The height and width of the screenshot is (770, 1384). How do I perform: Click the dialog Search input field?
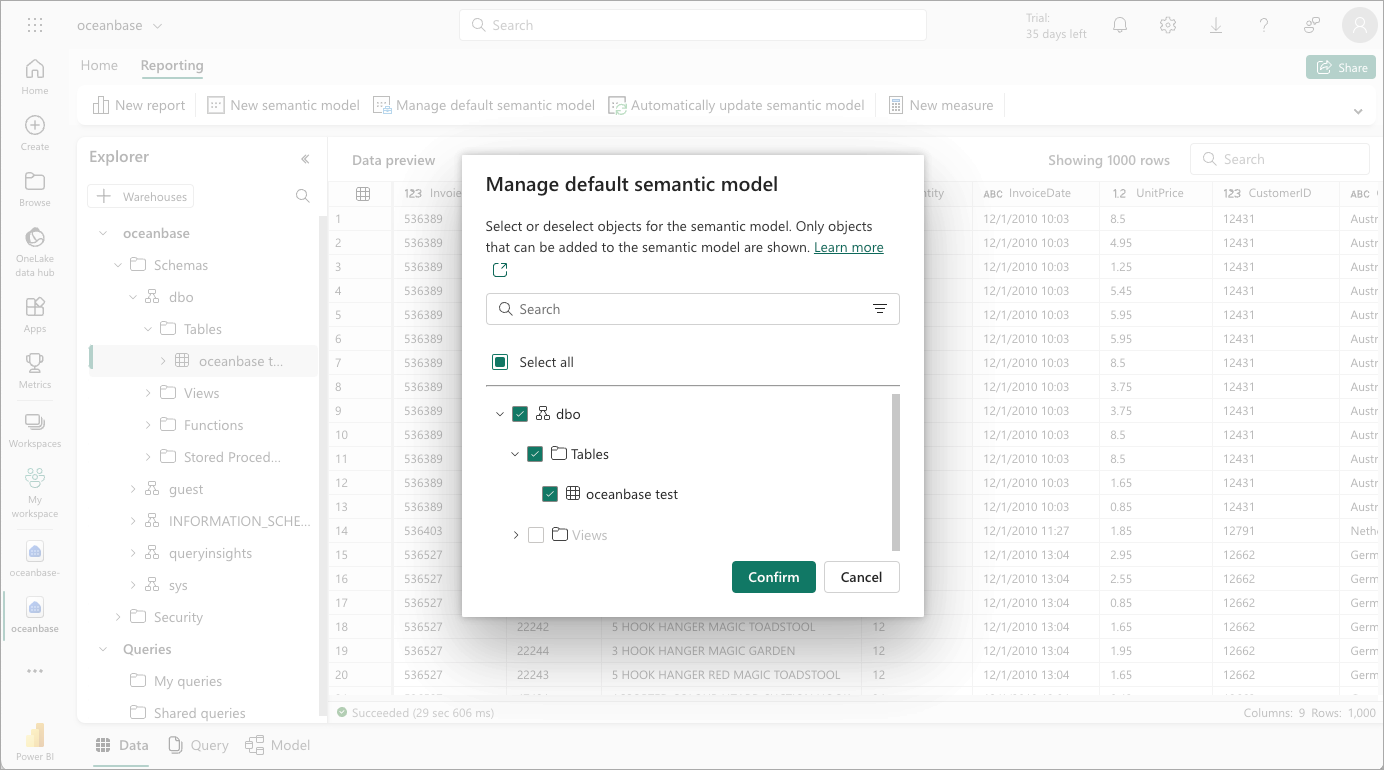(x=690, y=309)
